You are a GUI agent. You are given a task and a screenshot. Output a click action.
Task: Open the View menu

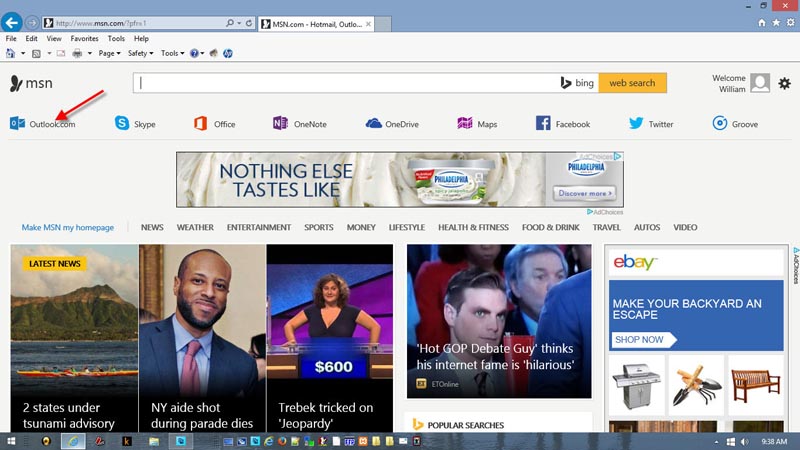click(x=54, y=38)
